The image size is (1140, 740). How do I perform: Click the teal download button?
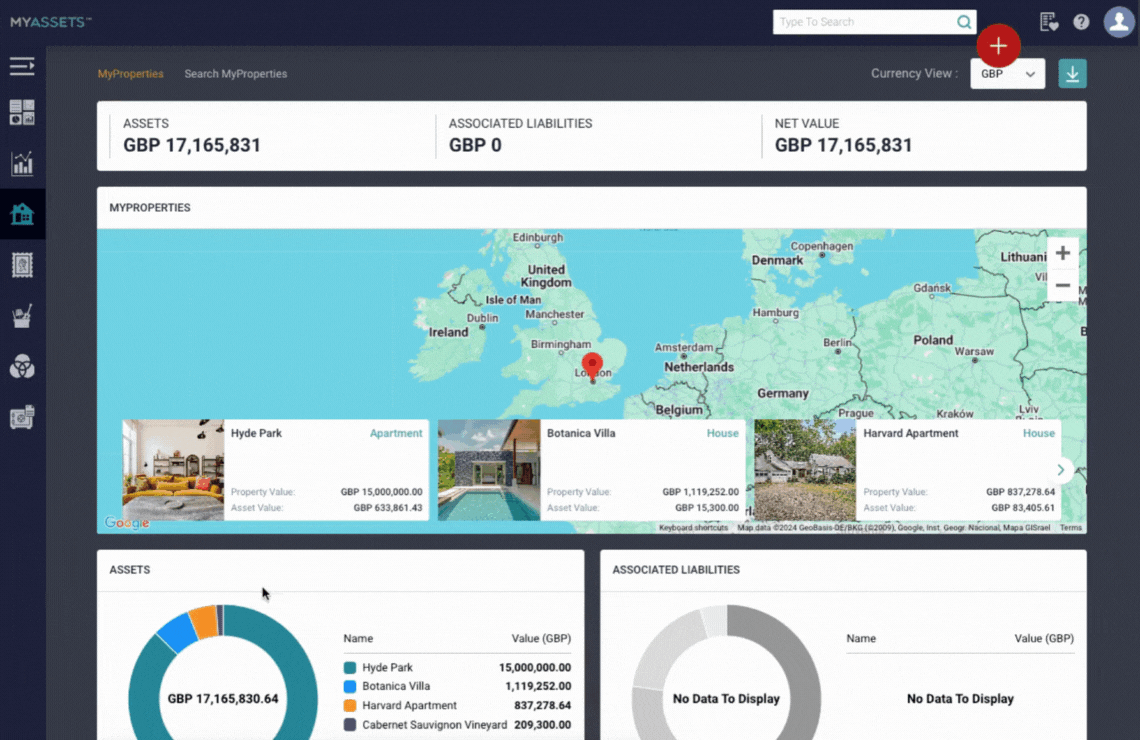tap(1072, 73)
